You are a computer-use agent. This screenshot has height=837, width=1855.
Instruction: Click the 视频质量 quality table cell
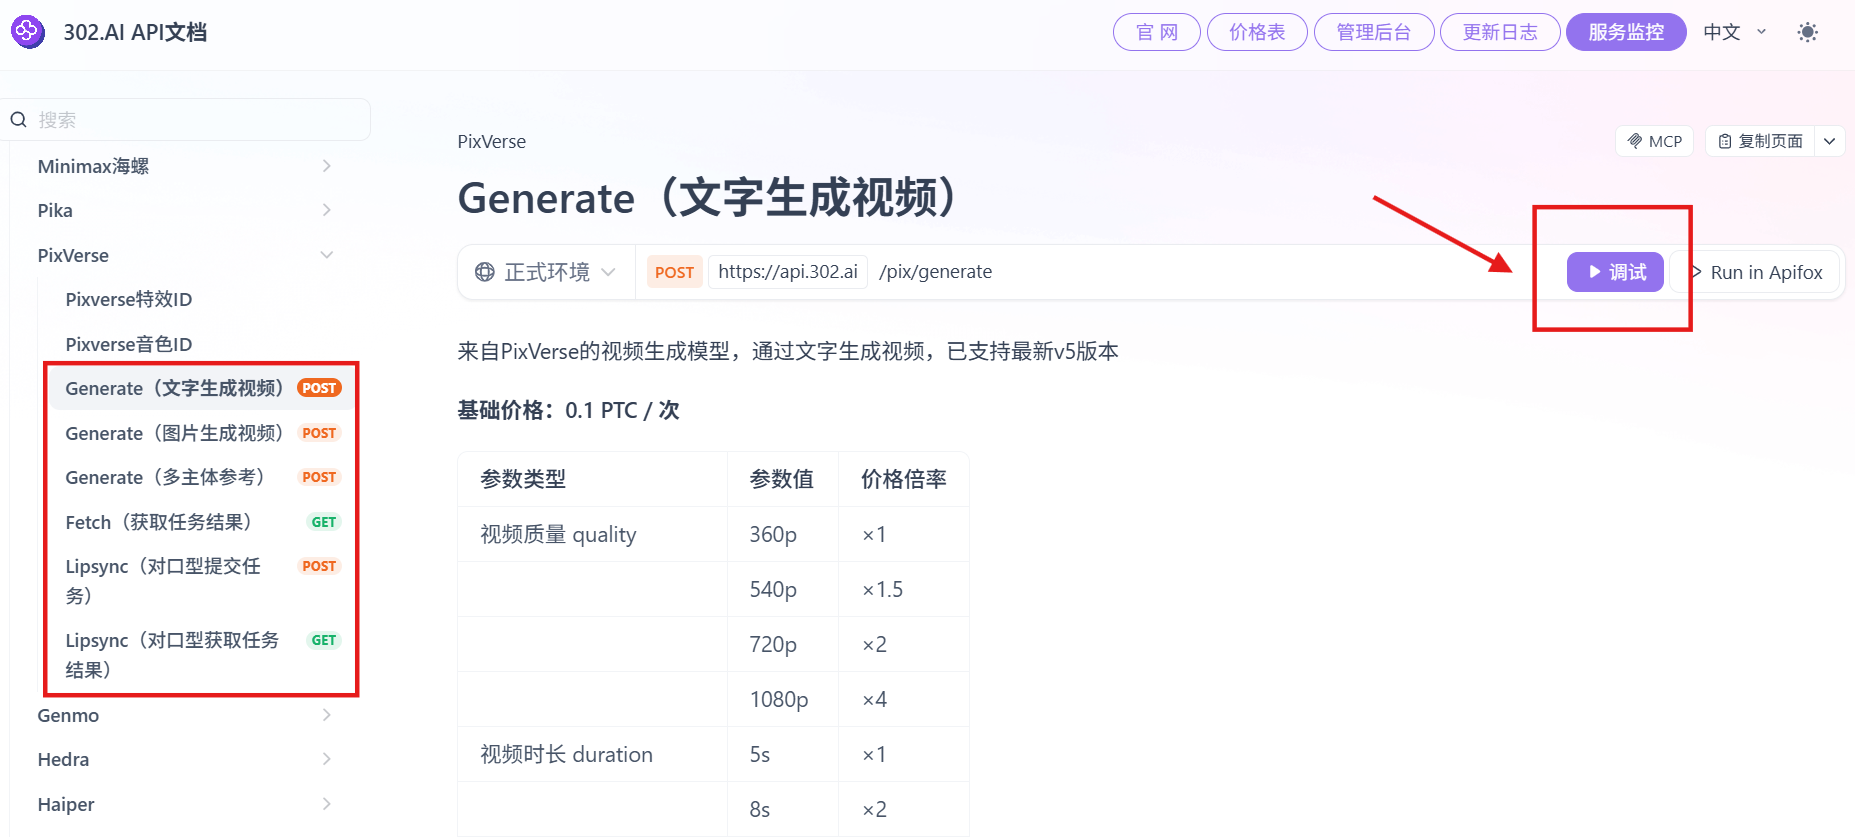(592, 534)
